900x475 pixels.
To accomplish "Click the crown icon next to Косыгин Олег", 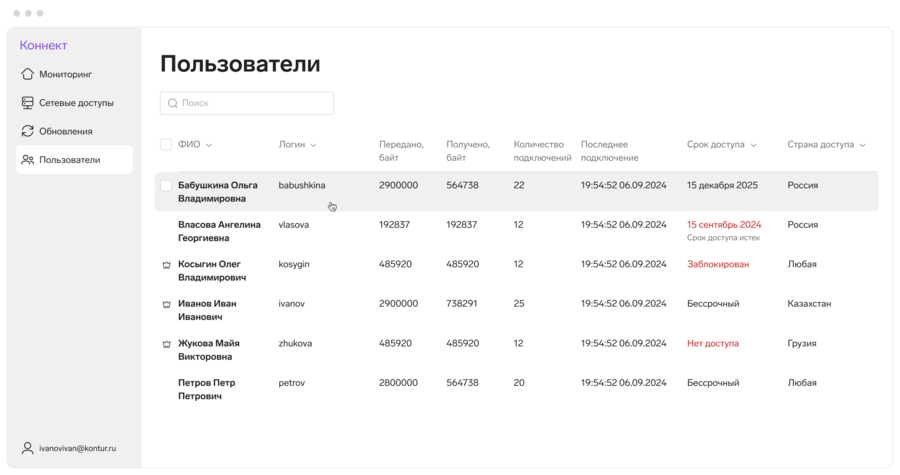I will tap(166, 265).
